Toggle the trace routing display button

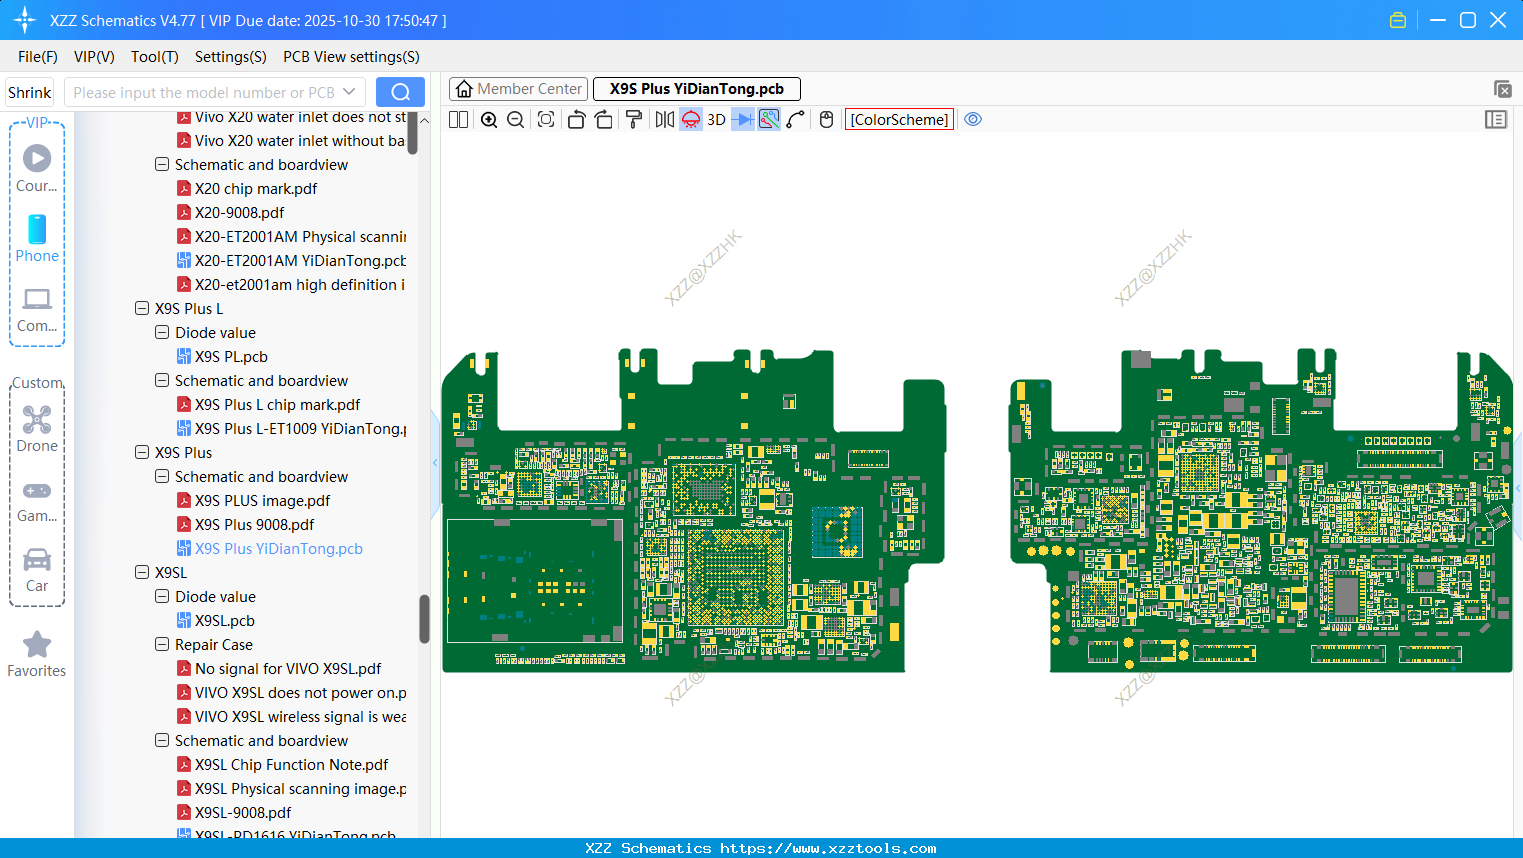[x=769, y=120]
